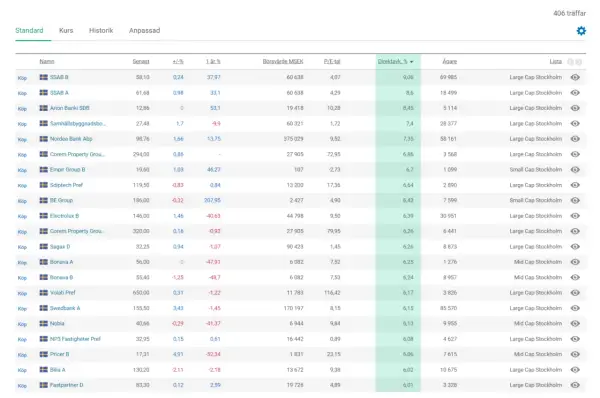Toggle watch eye for BE Group row

tap(575, 200)
